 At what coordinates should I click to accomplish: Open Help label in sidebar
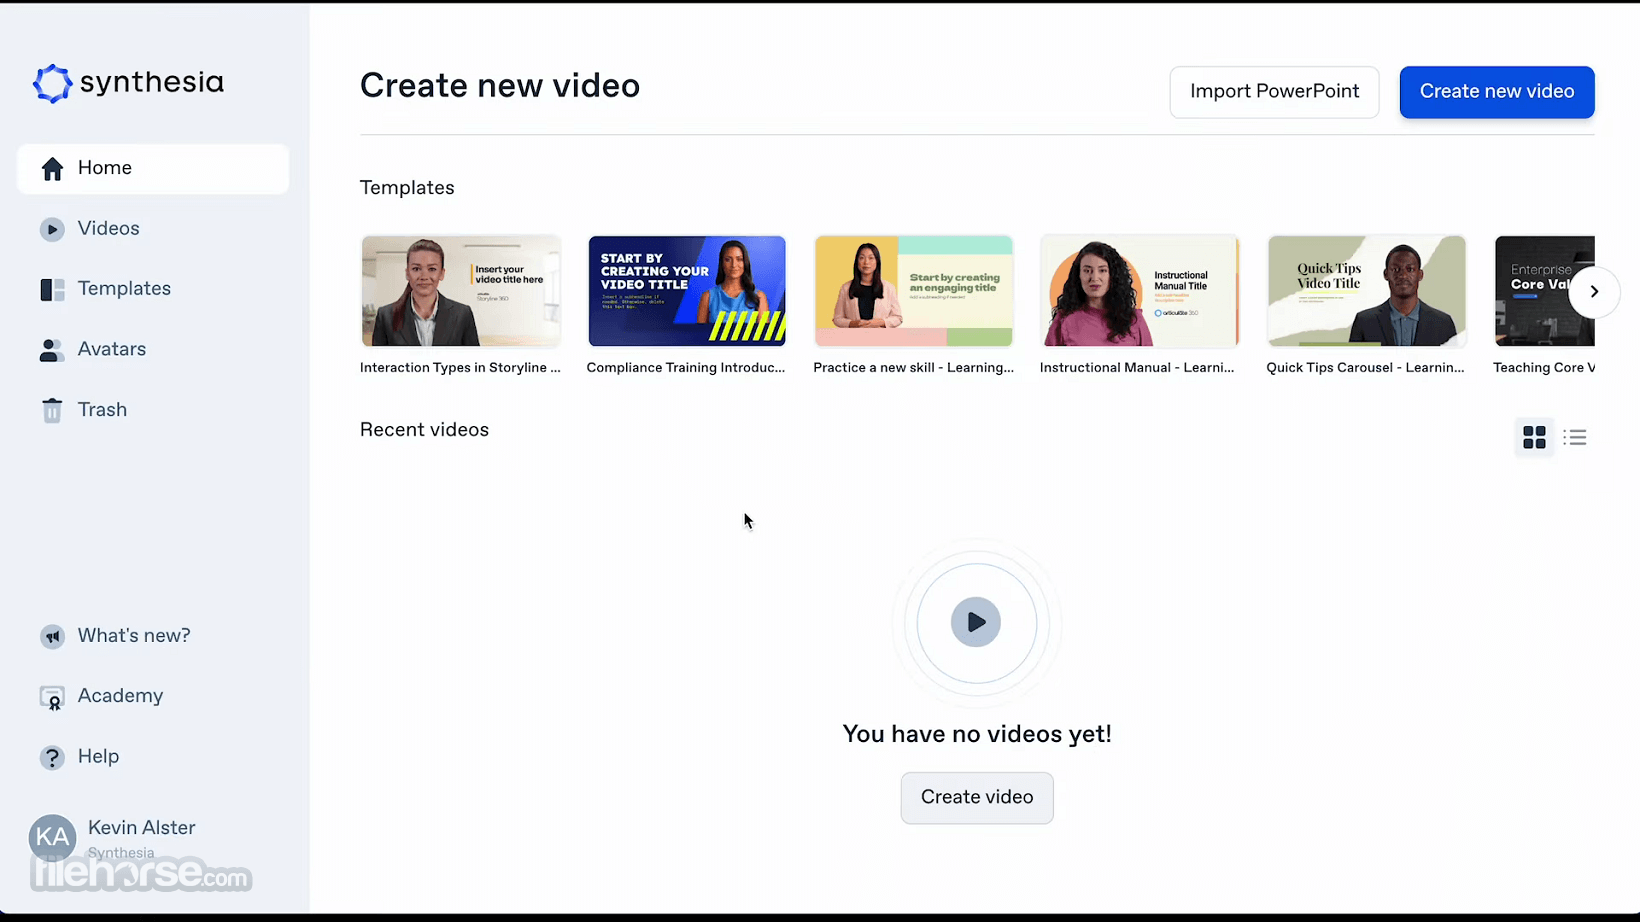pyautogui.click(x=98, y=756)
